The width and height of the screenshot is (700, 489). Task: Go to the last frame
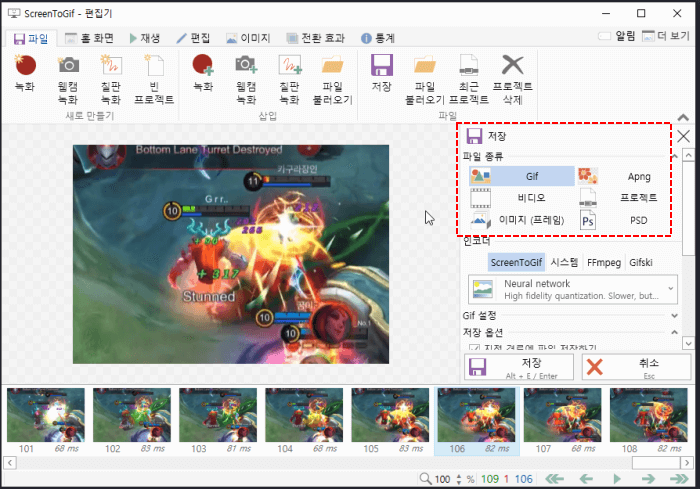(679, 479)
